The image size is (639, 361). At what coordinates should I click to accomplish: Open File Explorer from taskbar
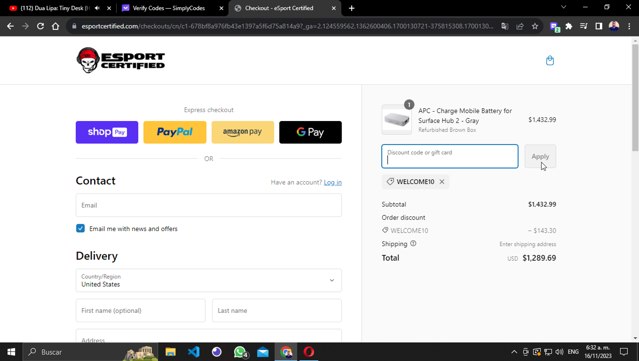170,352
